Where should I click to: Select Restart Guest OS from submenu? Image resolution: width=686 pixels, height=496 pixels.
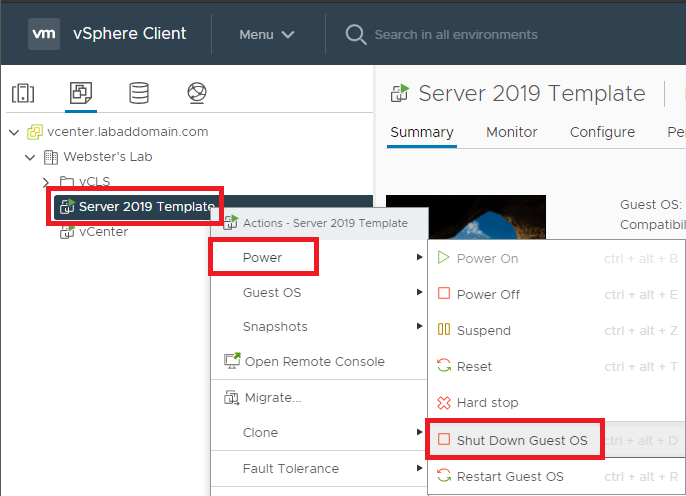click(510, 476)
